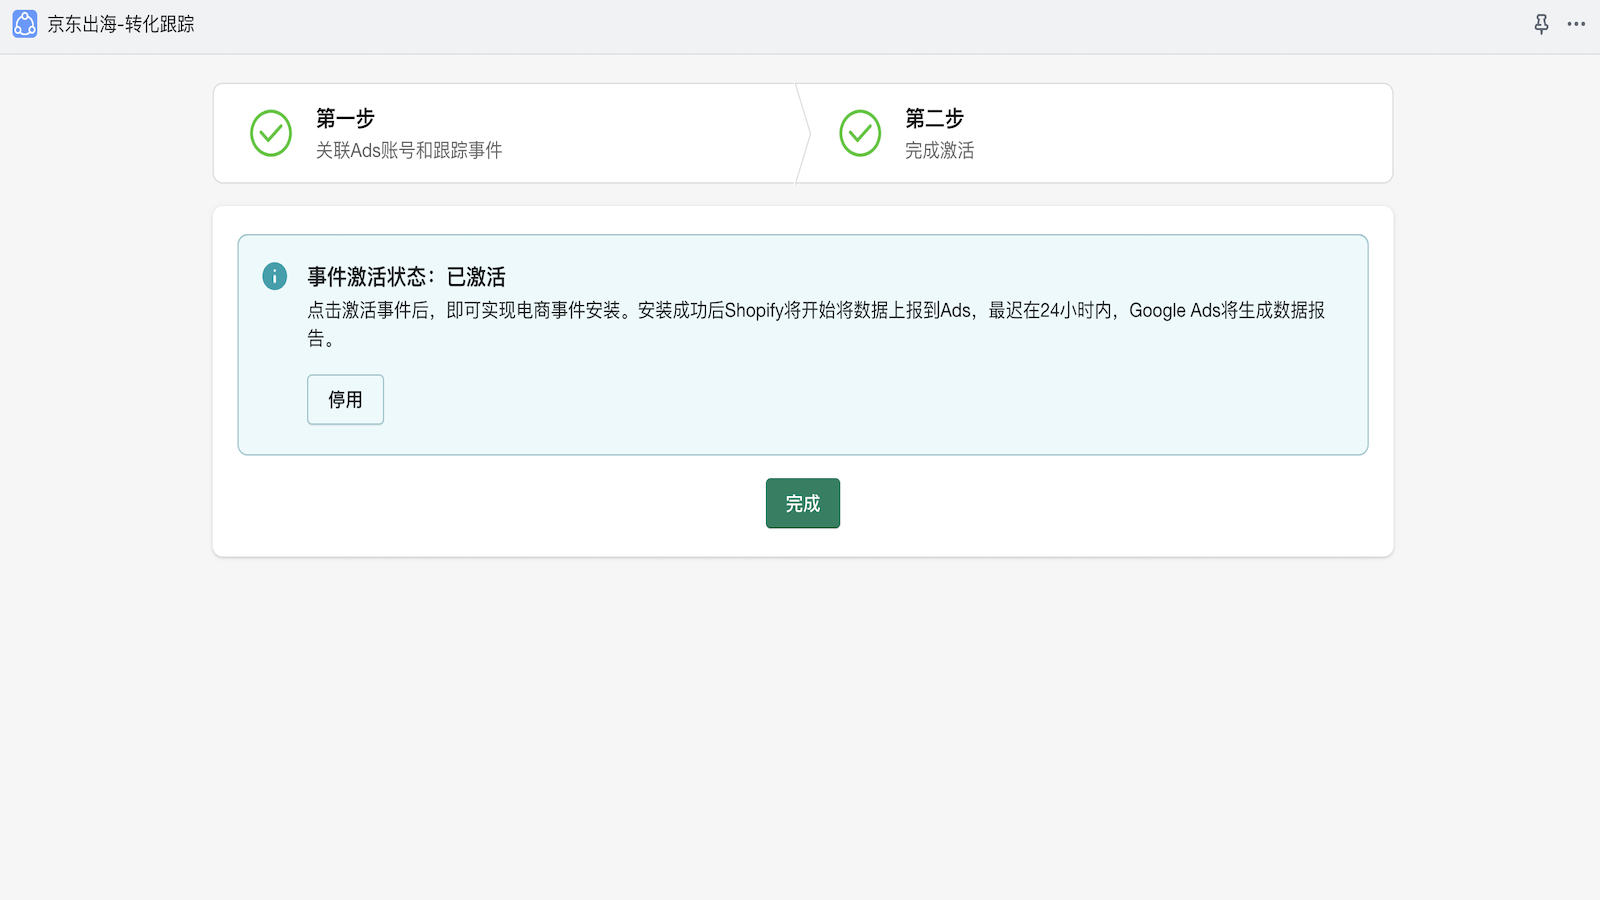Click the 关联Ads账号和跟踪事件 step description

pyautogui.click(x=409, y=150)
